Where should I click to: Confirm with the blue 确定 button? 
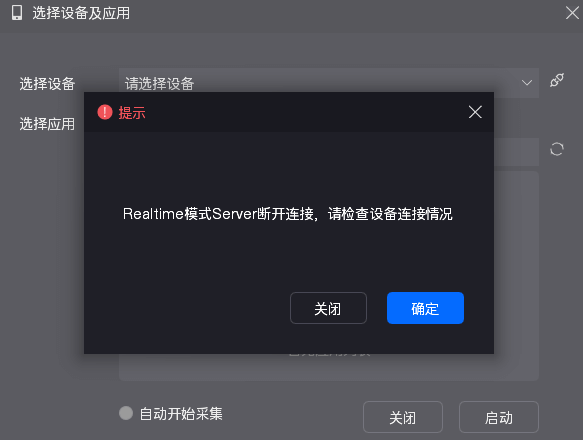[425, 308]
